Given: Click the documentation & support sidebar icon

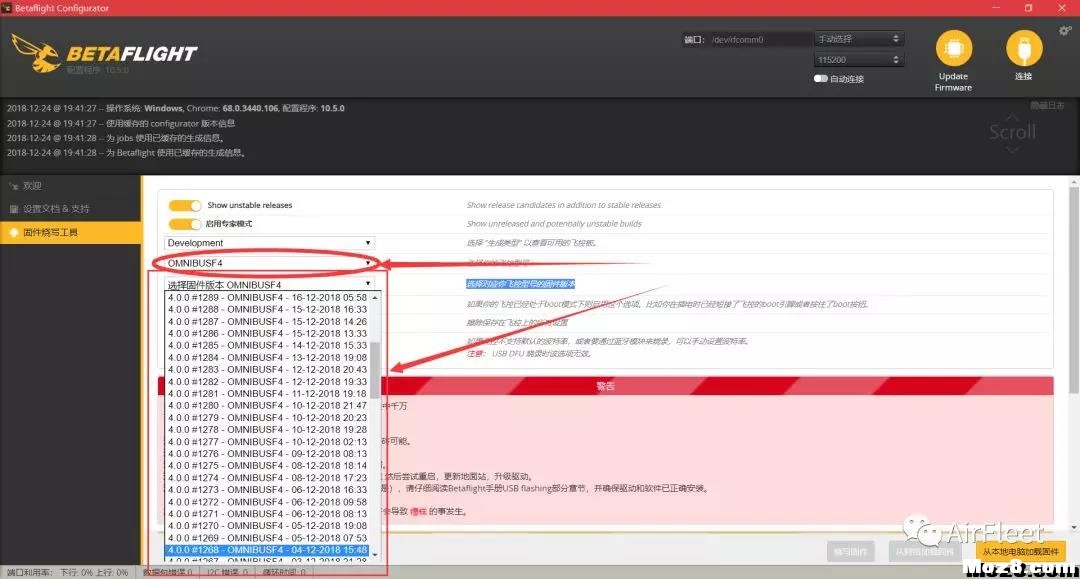Looking at the screenshot, I should point(13,209).
